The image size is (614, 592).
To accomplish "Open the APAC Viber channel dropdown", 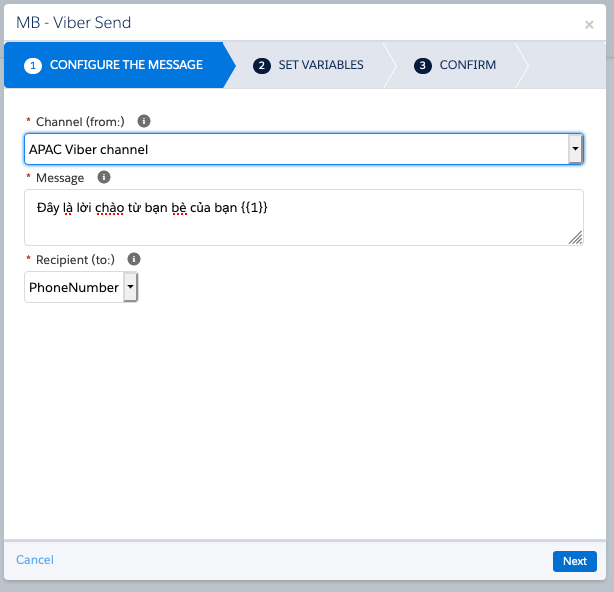I will click(296, 149).
